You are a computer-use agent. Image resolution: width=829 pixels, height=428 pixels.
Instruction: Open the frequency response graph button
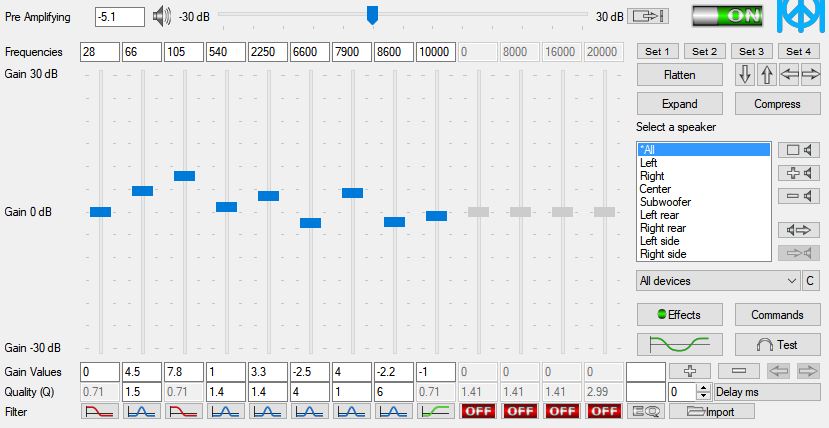point(679,344)
